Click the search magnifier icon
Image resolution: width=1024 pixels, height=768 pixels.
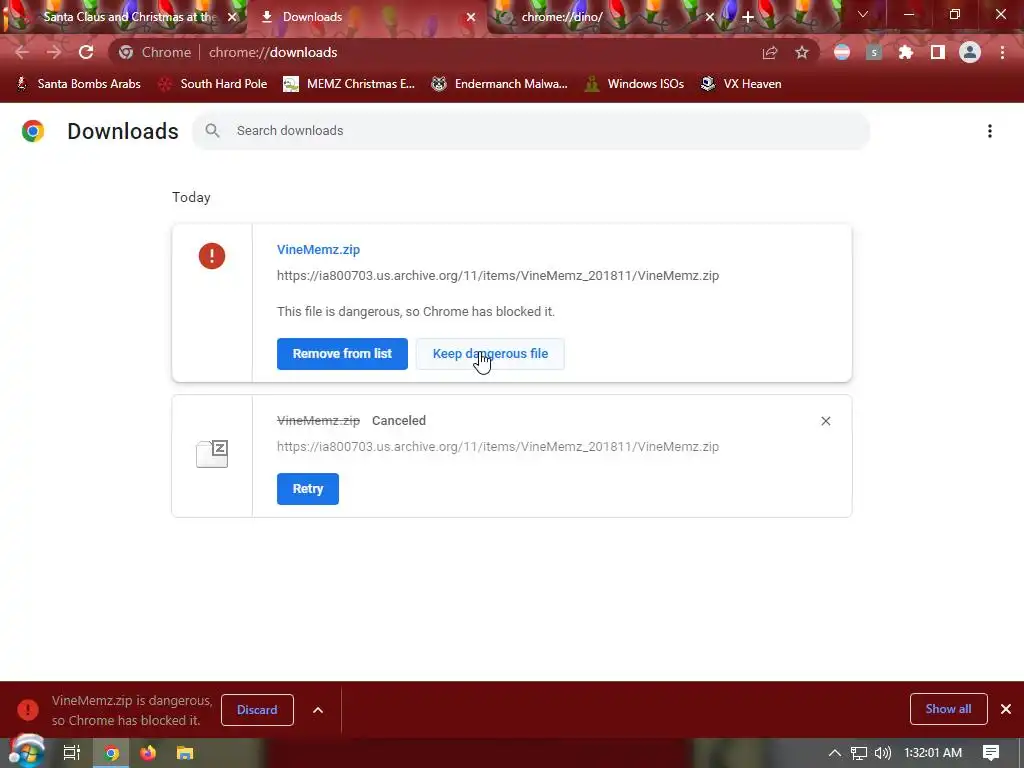(212, 131)
